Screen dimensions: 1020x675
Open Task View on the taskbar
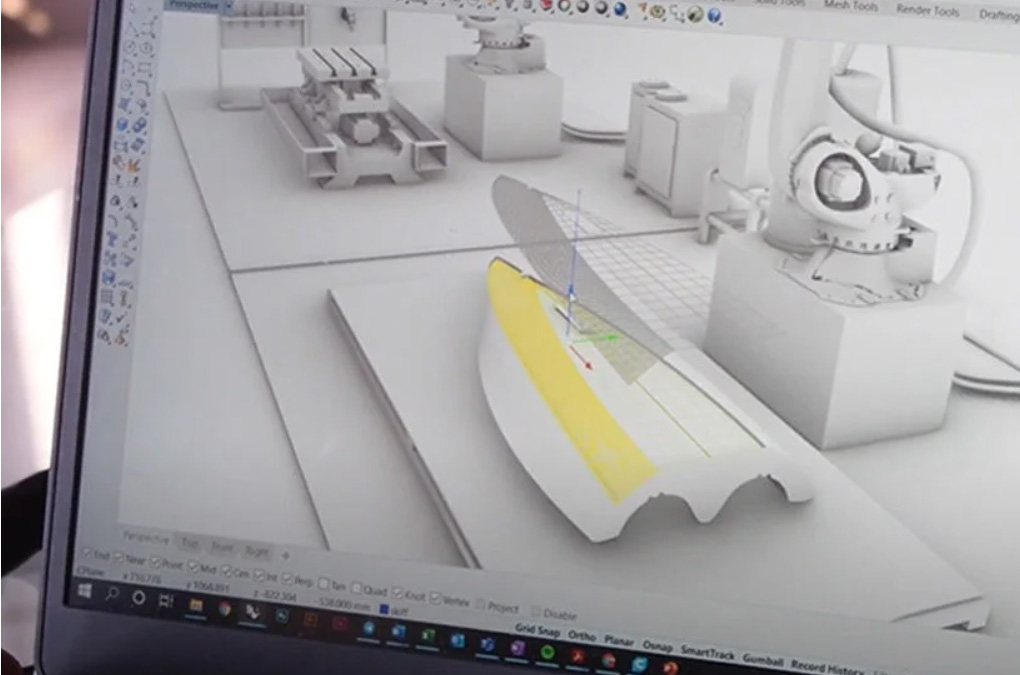pyautogui.click(x=167, y=601)
